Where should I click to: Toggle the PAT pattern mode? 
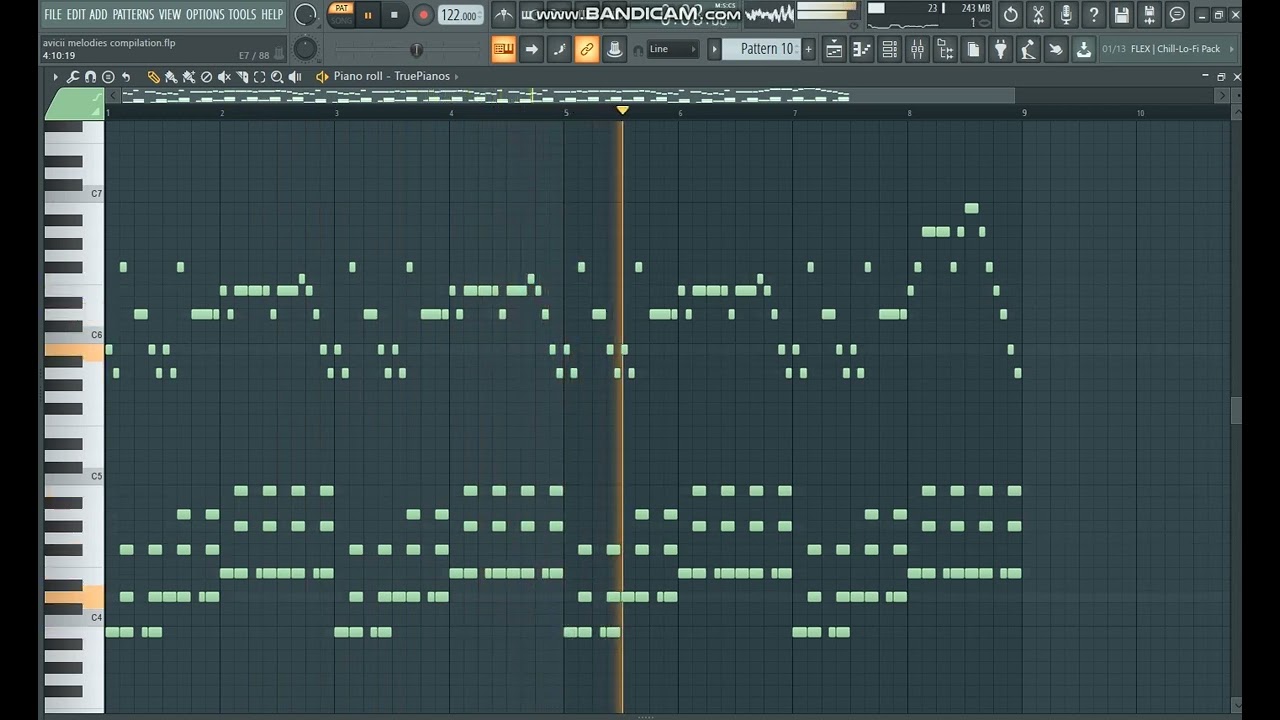[x=342, y=8]
